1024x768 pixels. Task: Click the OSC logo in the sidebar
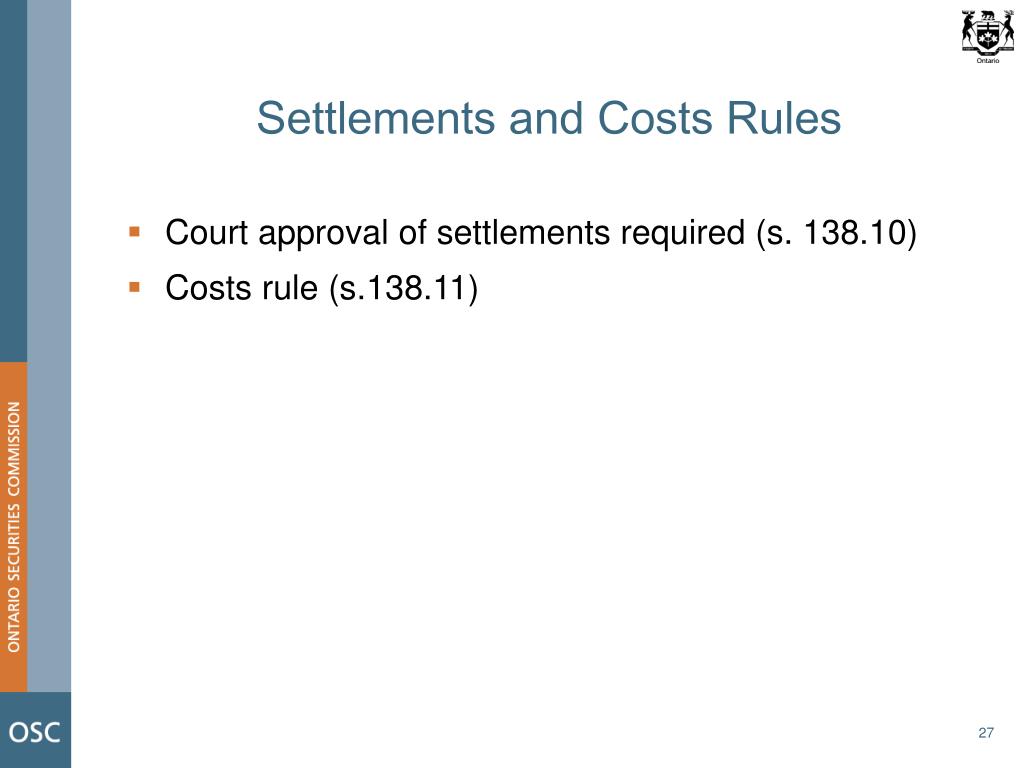point(35,732)
